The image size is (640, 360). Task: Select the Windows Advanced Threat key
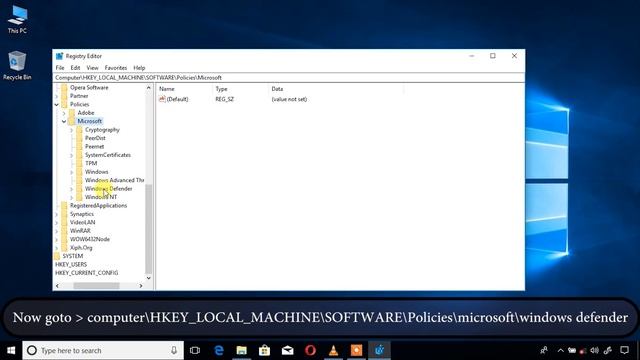tap(114, 180)
